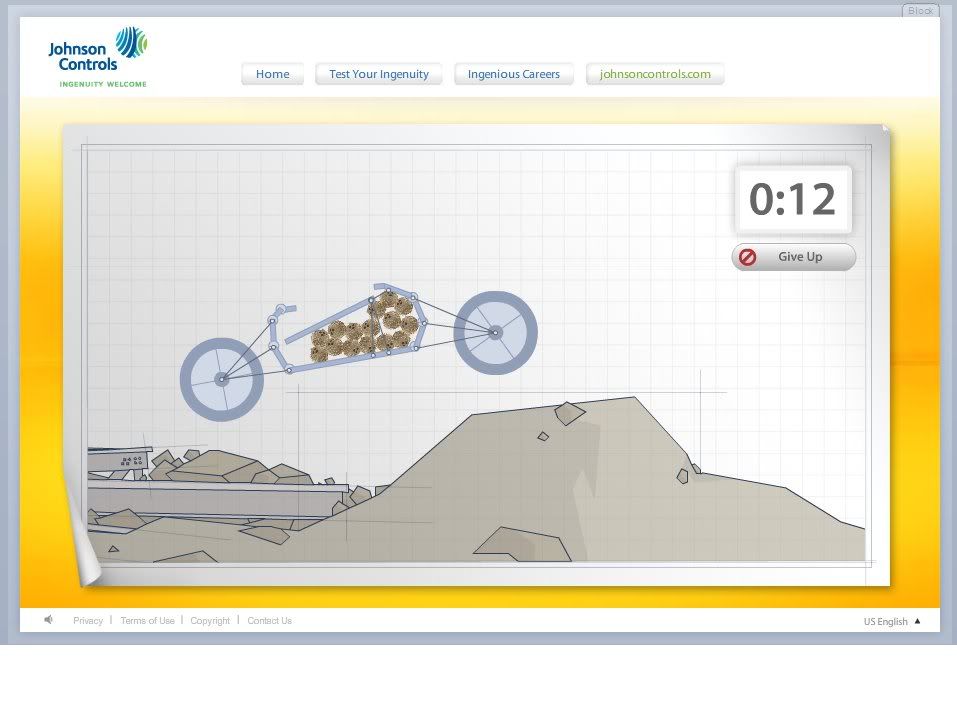Image resolution: width=957 pixels, height=708 pixels.
Task: Open the Ingenious Careers tab
Action: point(513,74)
